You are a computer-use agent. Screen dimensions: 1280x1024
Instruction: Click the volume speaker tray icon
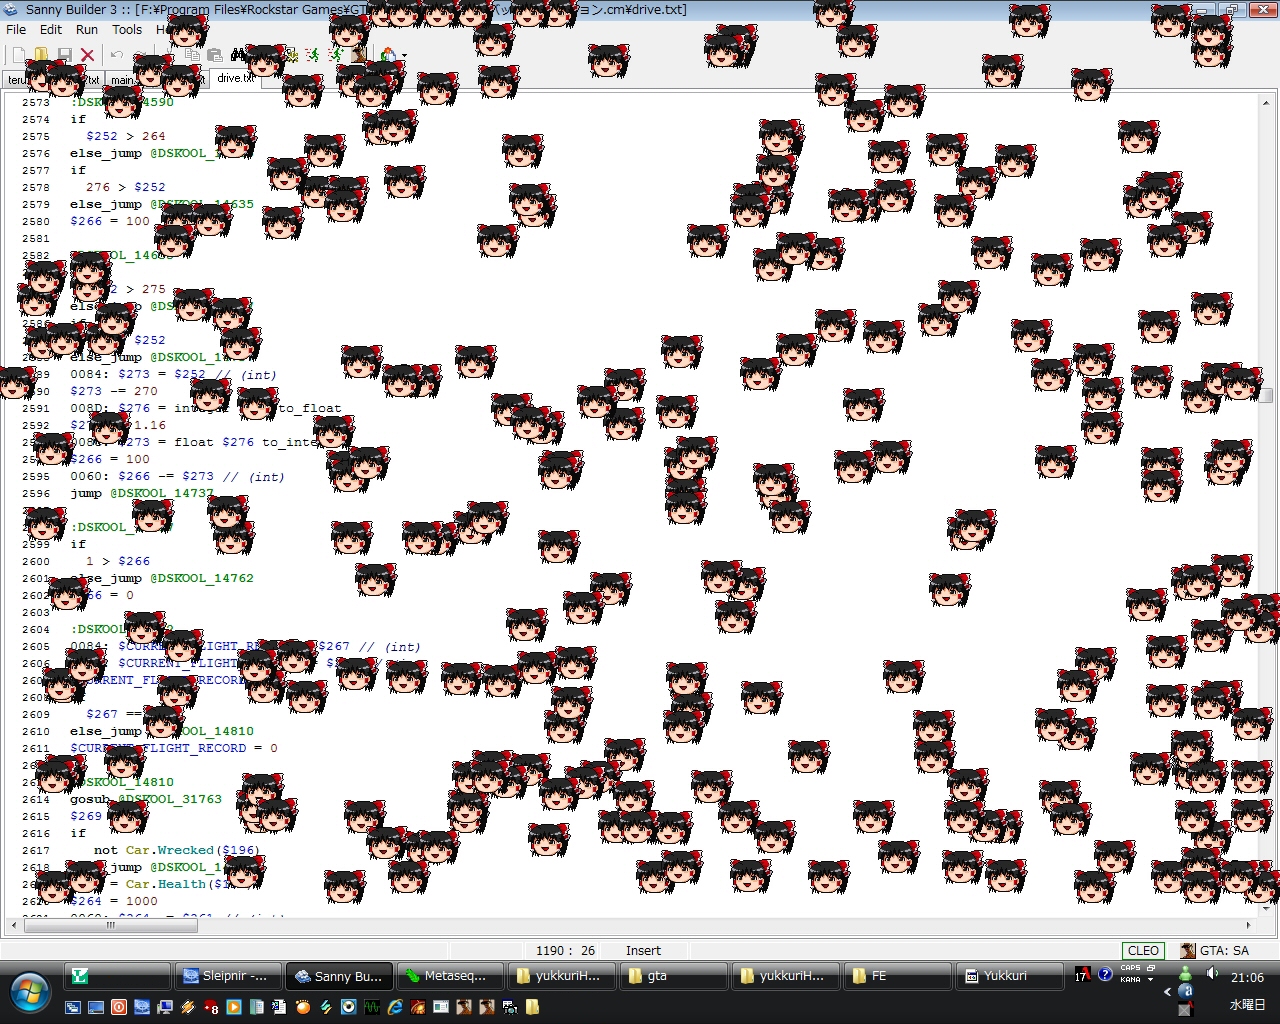click(1212, 973)
